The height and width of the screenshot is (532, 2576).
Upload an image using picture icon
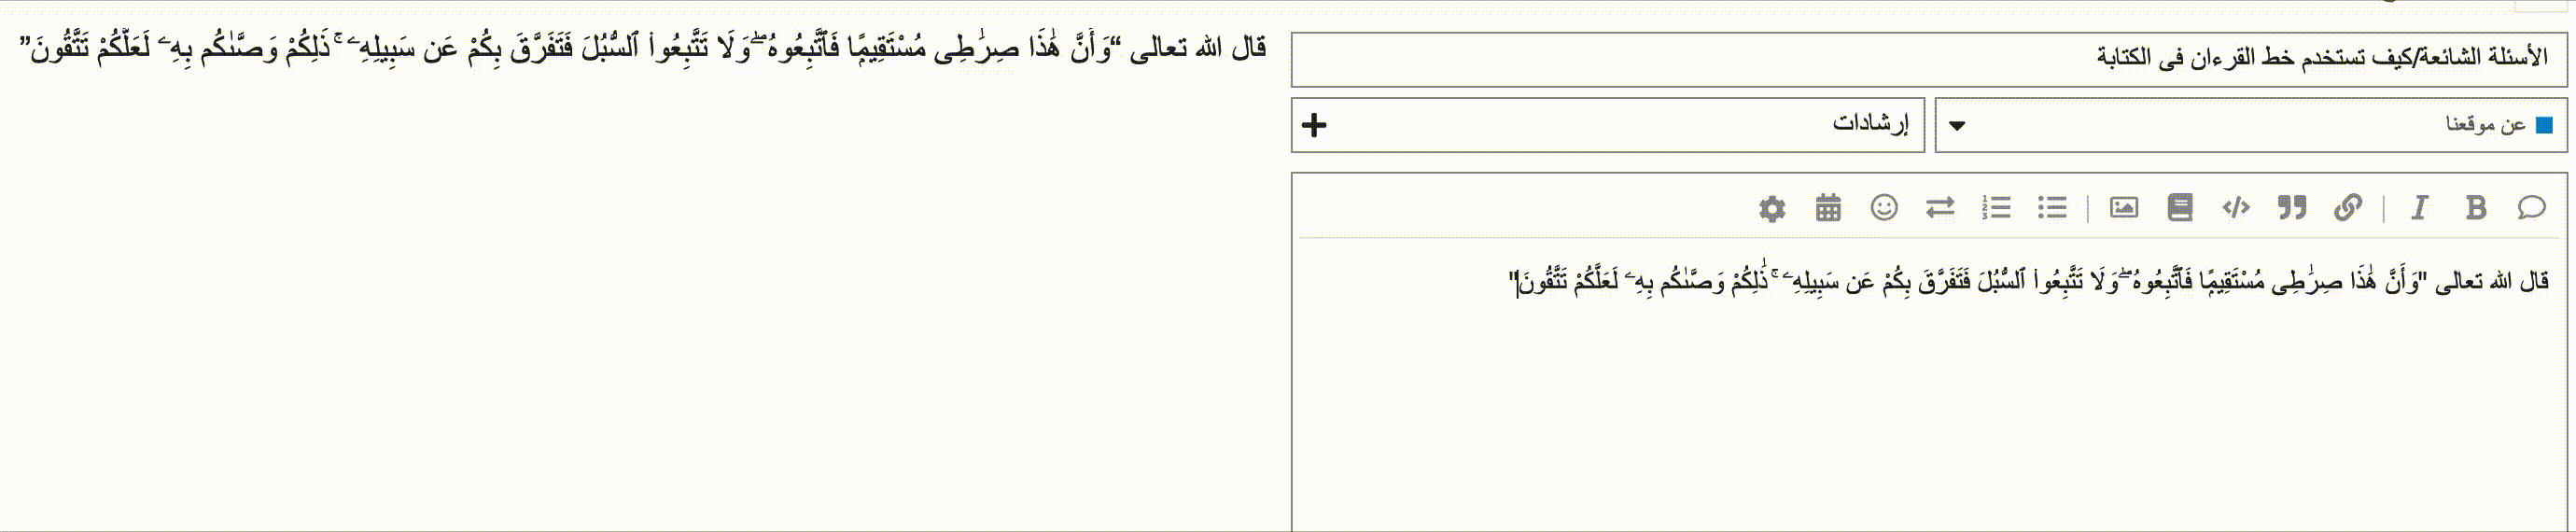point(2123,208)
